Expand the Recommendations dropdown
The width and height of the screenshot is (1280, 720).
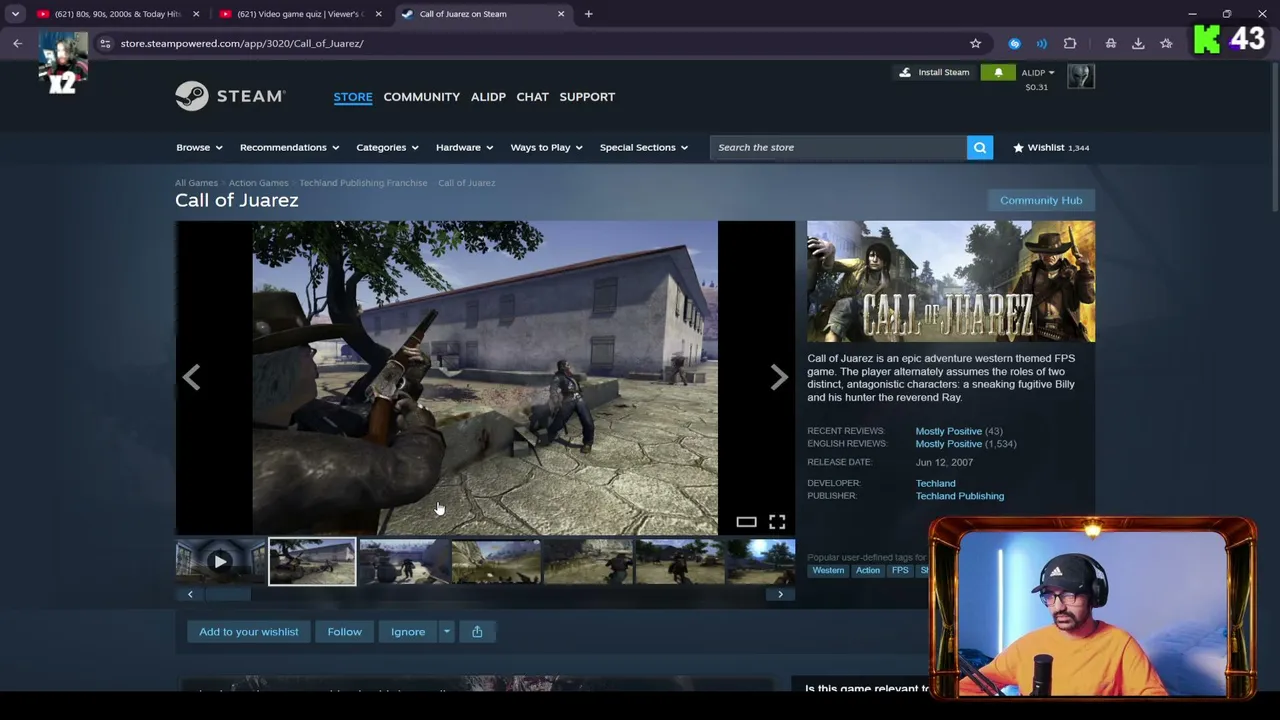pyautogui.click(x=289, y=147)
